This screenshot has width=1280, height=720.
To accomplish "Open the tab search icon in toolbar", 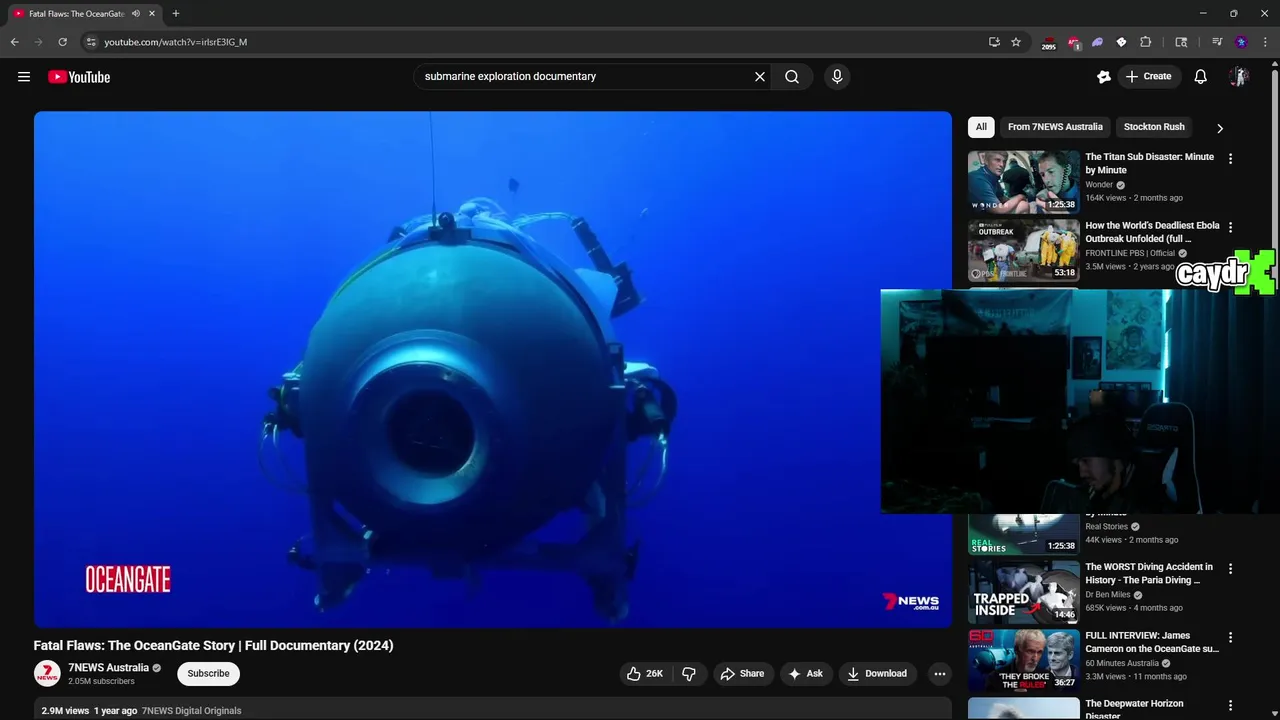I will coord(1181,42).
